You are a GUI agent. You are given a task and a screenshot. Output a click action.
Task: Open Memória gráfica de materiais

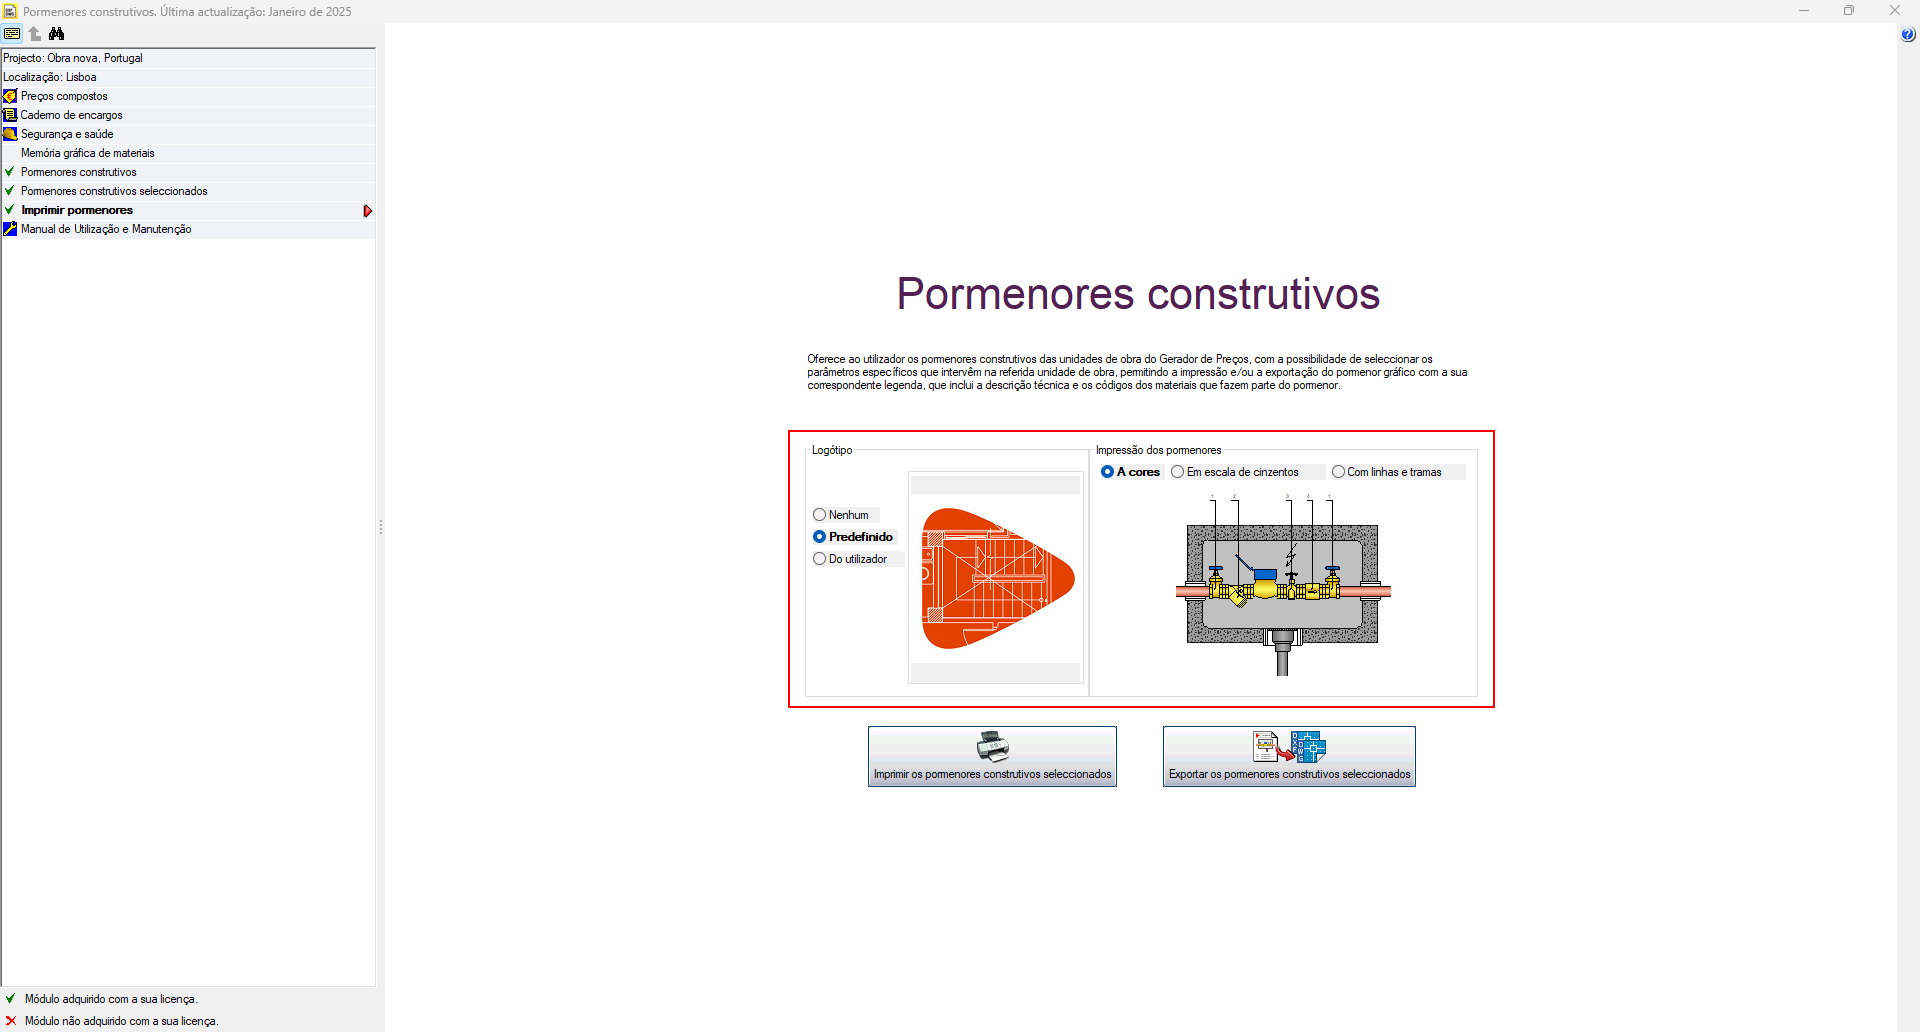tap(188, 153)
